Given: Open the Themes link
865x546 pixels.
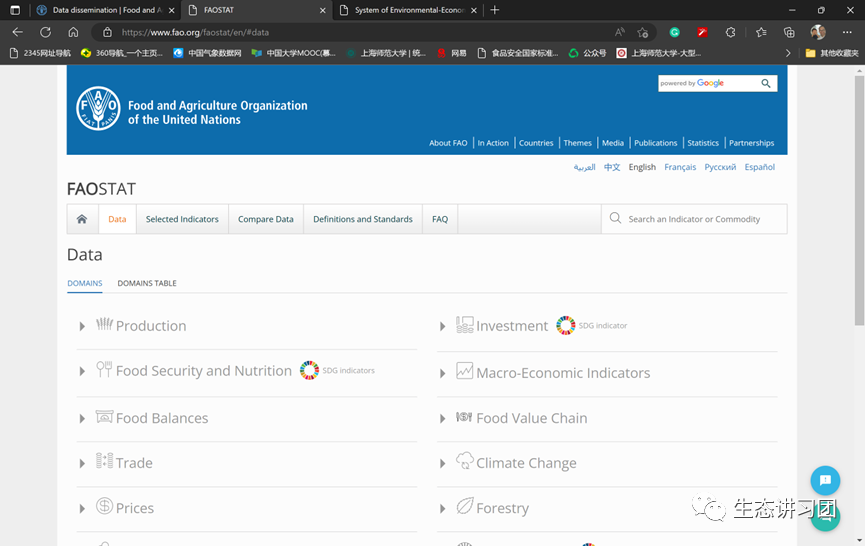Looking at the screenshot, I should pyautogui.click(x=578, y=143).
